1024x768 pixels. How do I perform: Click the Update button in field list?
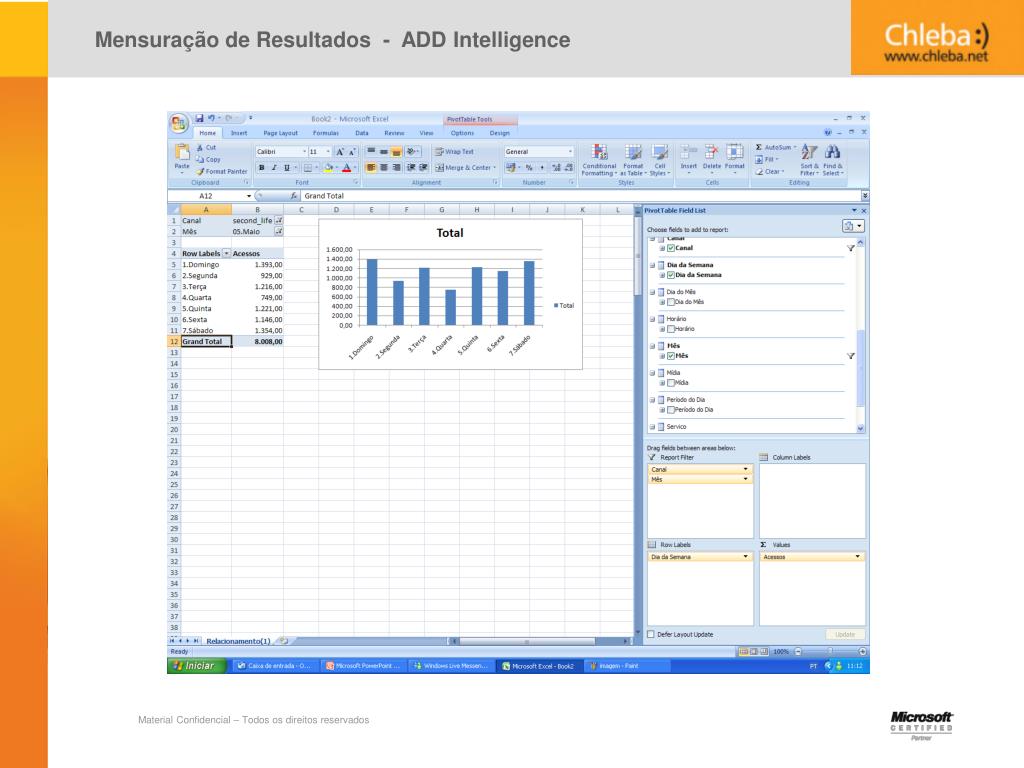pos(844,634)
